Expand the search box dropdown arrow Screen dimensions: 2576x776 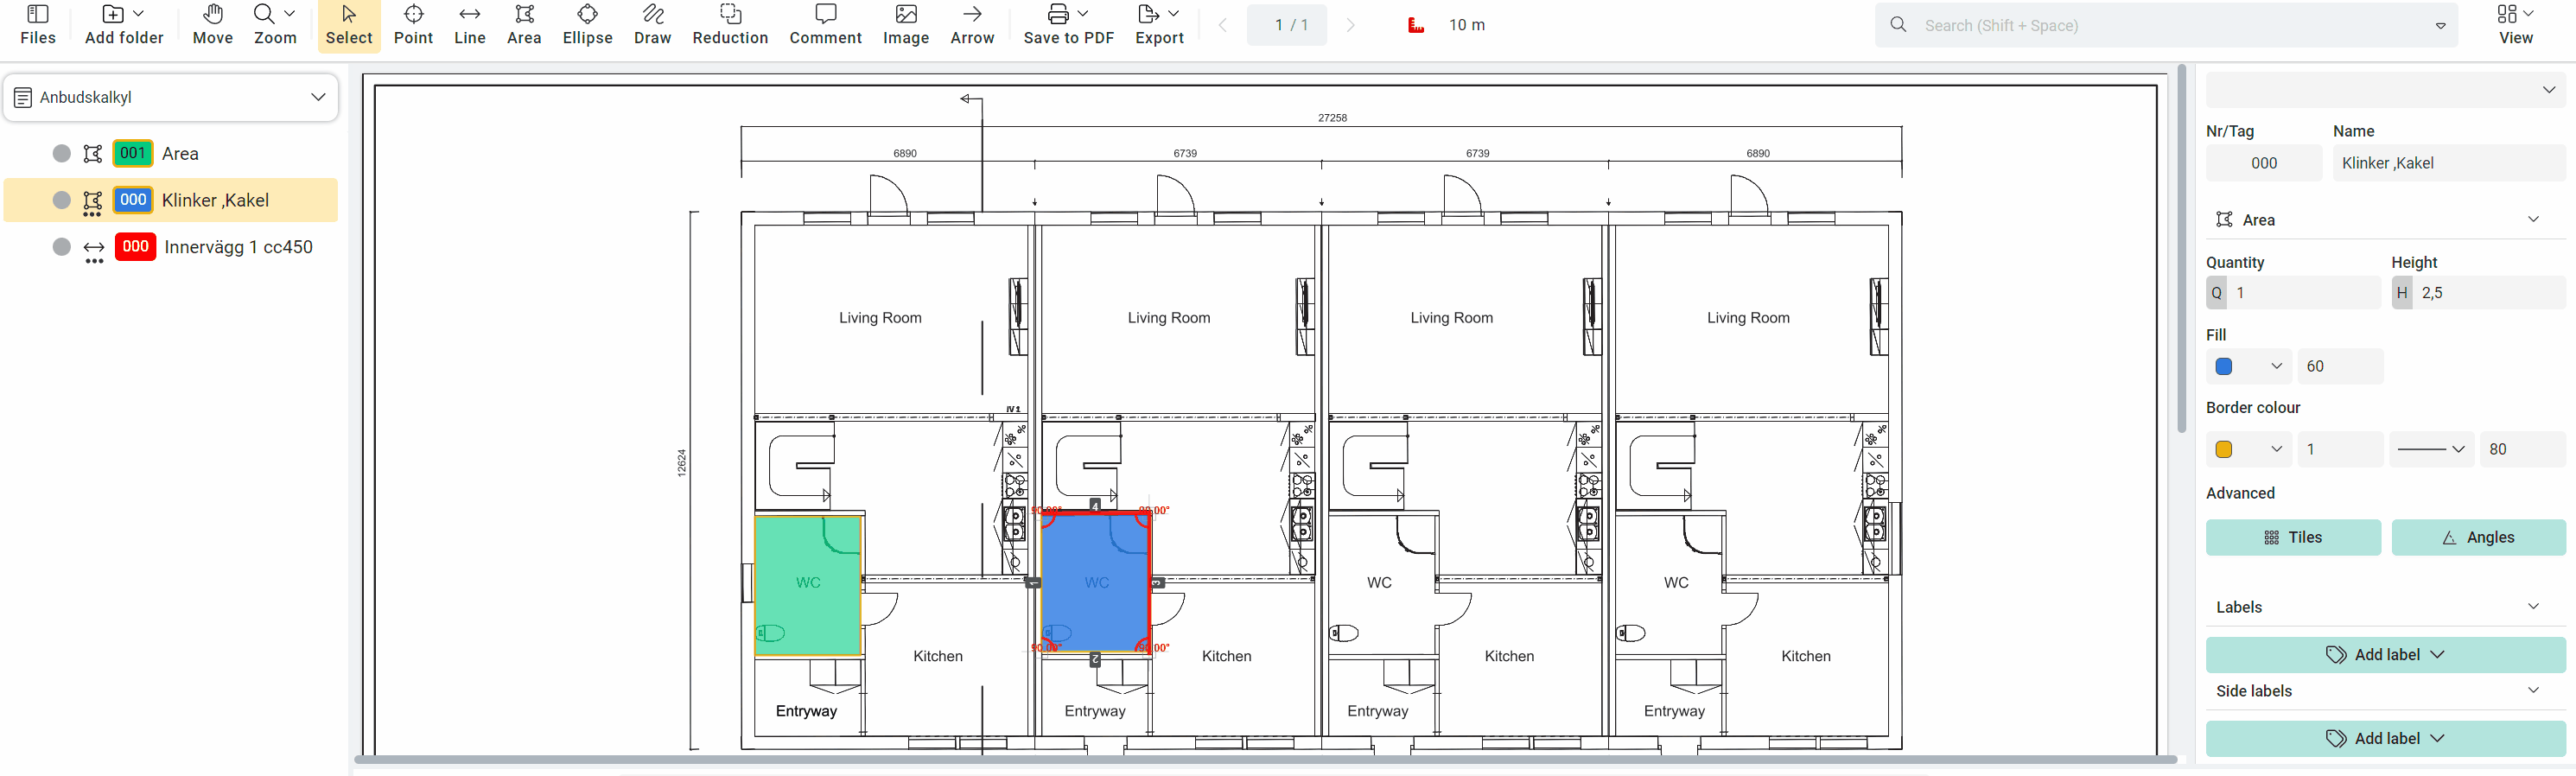[2440, 26]
